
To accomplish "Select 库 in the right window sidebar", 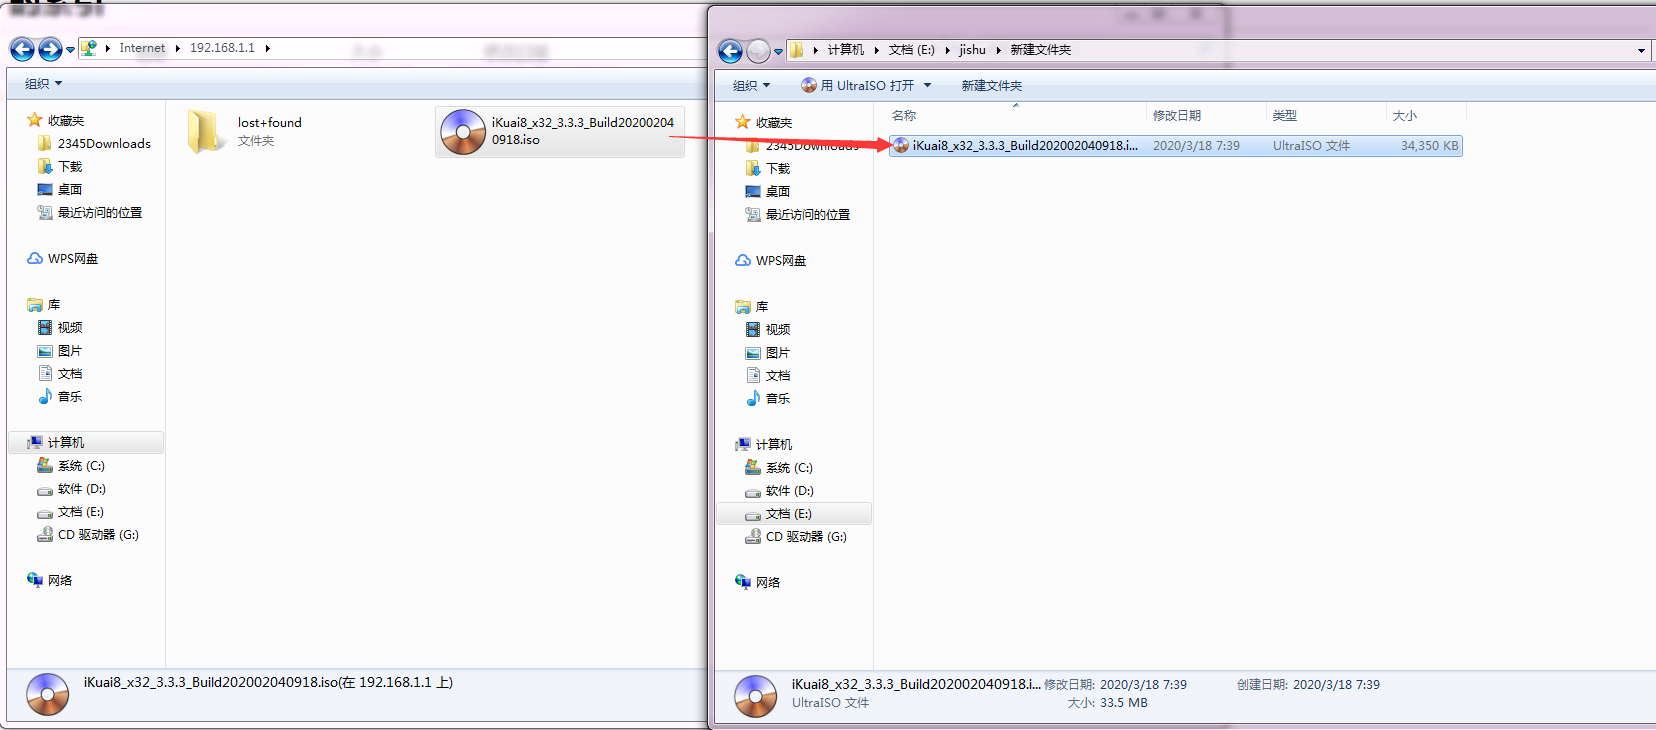I will [x=752, y=306].
